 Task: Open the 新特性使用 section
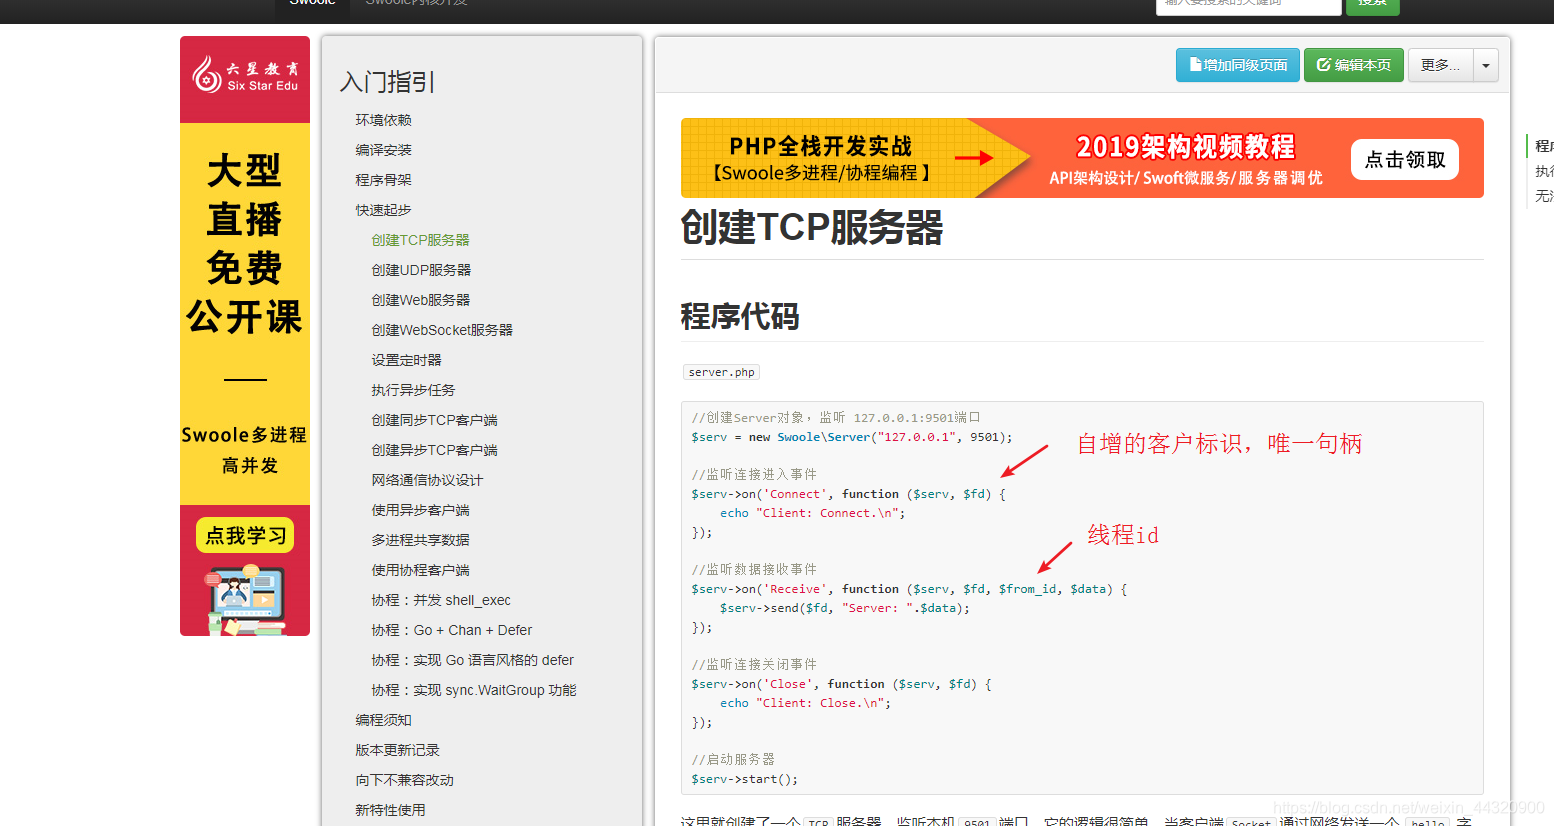pyautogui.click(x=390, y=810)
